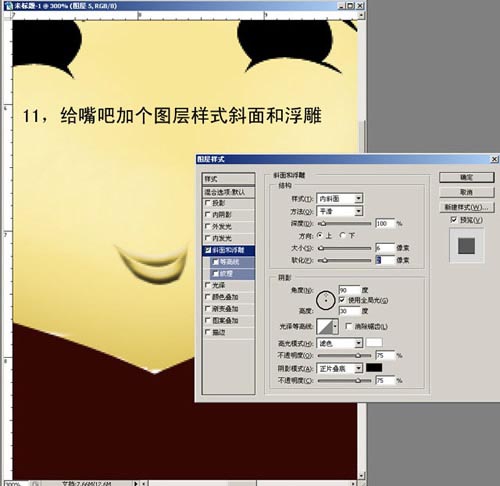Click the white highlight color swatch
500x486 pixels.
(374, 343)
